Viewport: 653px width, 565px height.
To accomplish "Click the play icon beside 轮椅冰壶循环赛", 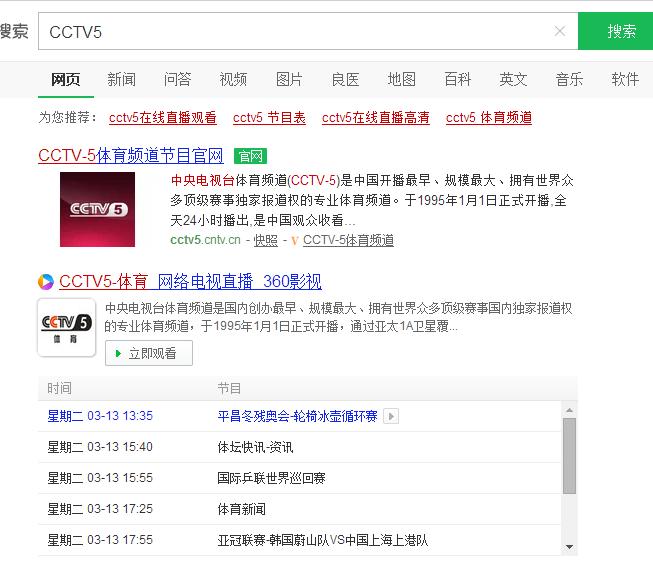I will click(x=391, y=416).
